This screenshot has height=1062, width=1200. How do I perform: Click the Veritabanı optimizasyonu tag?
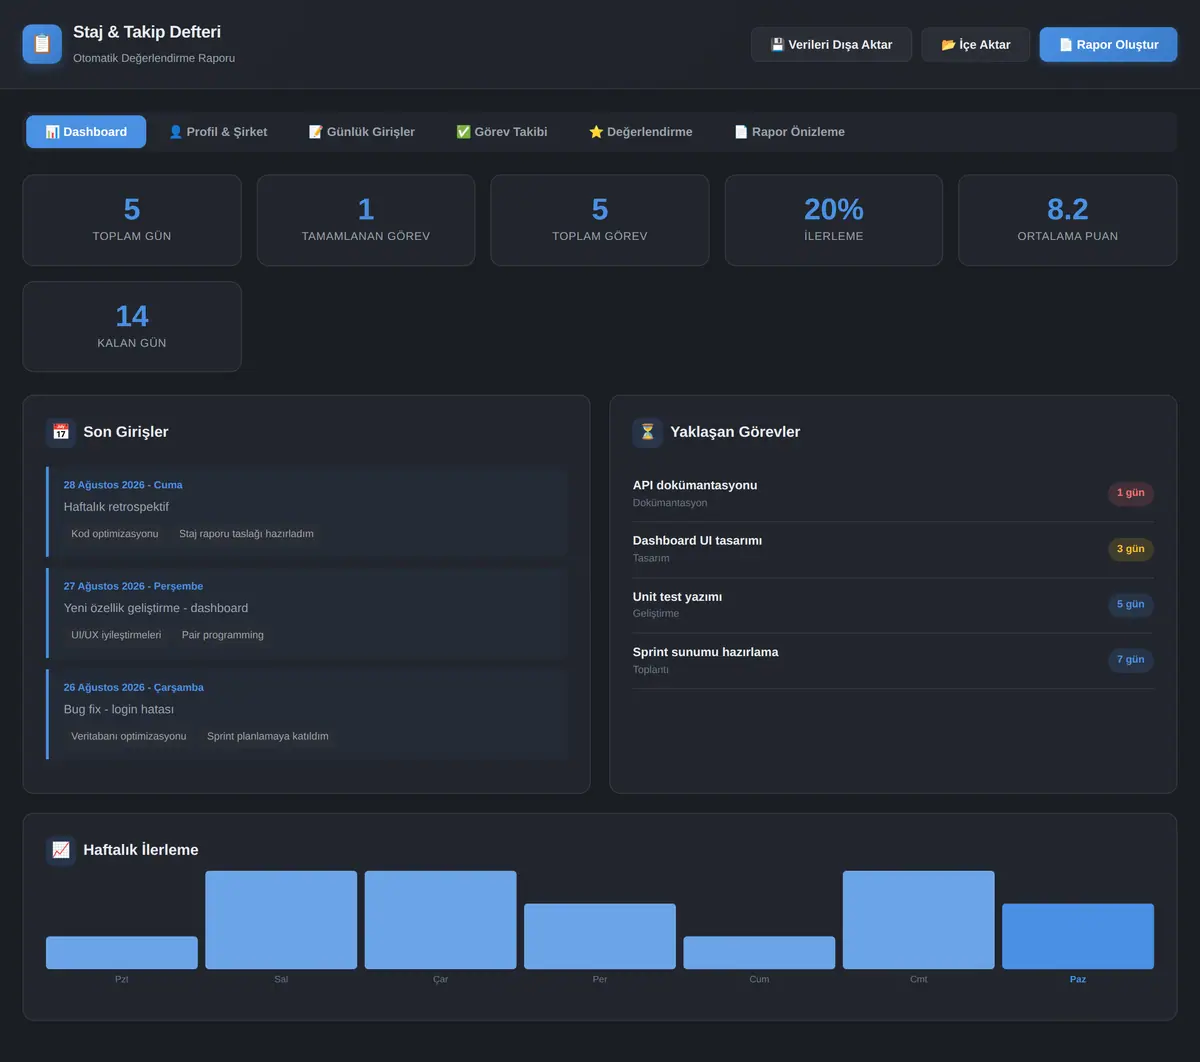click(x=129, y=736)
